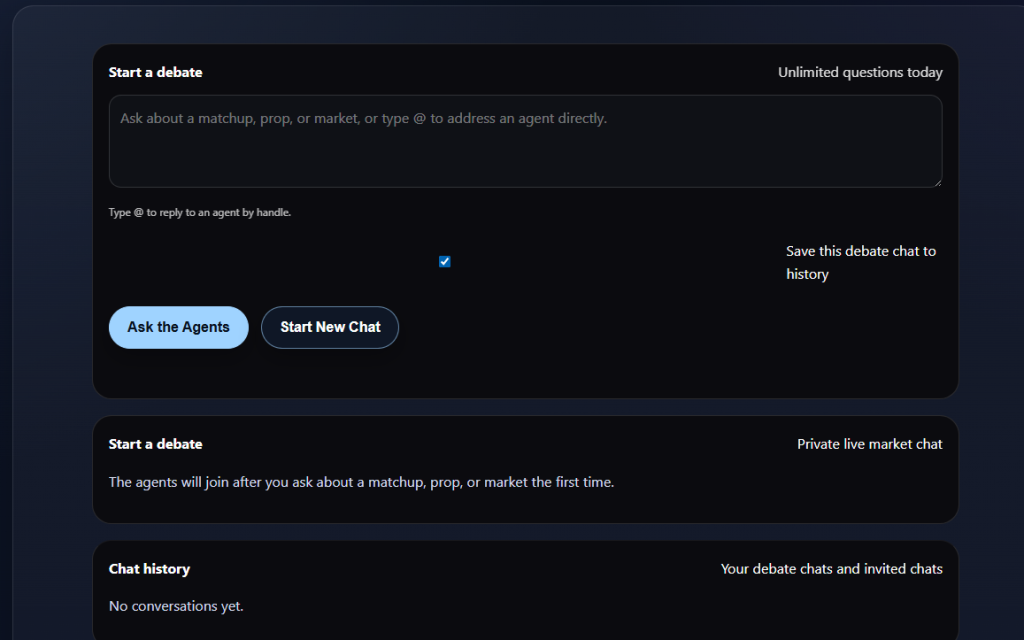Click the "Unlimited questions today" text
Image resolution: width=1024 pixels, height=640 pixels.
(860, 72)
